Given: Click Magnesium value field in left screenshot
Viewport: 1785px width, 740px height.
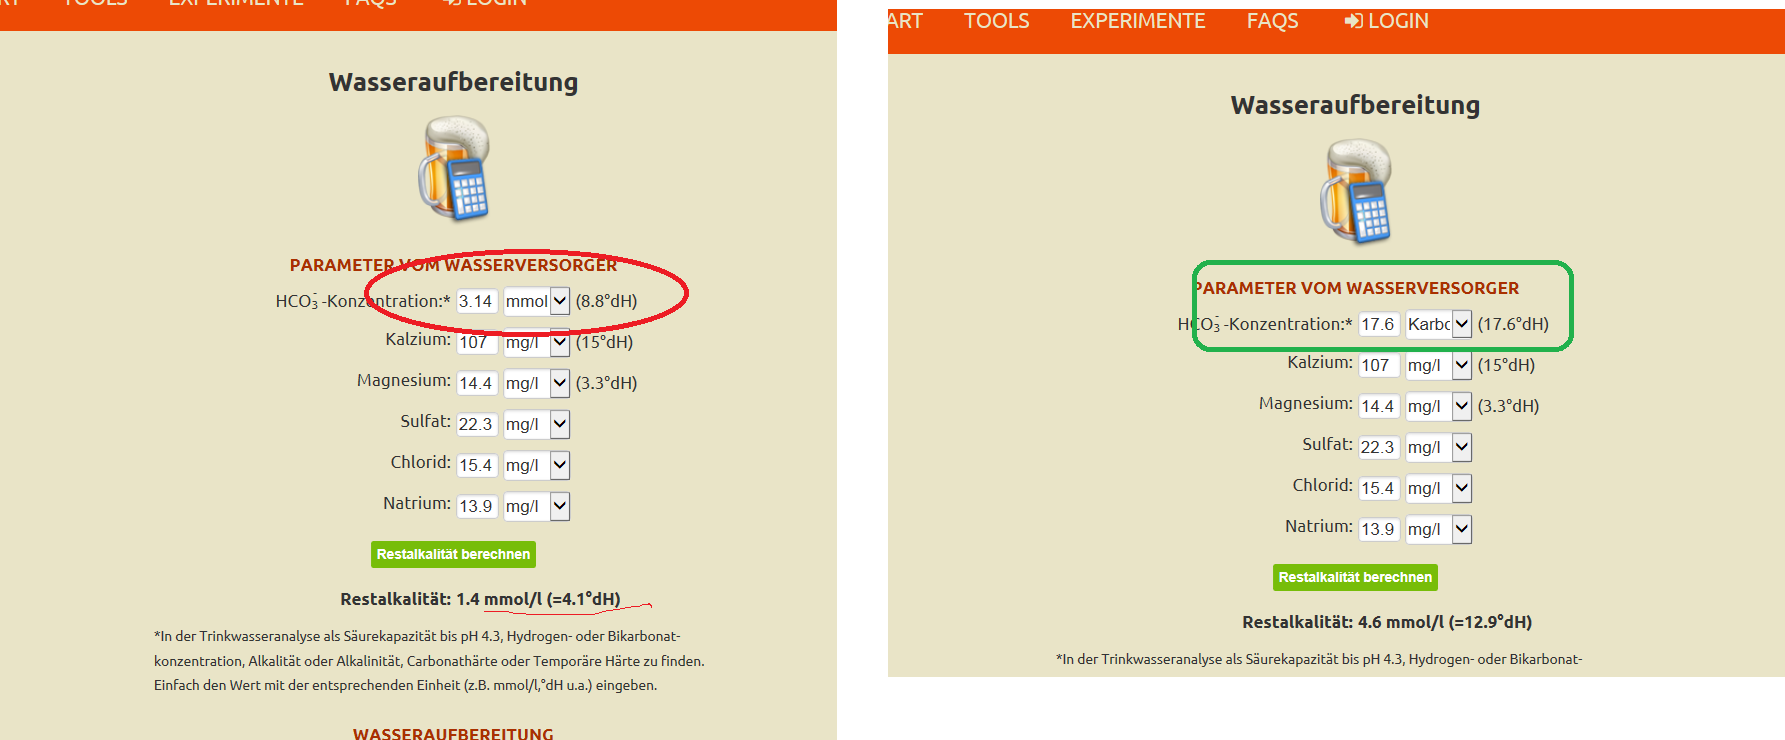Looking at the screenshot, I should 476,383.
